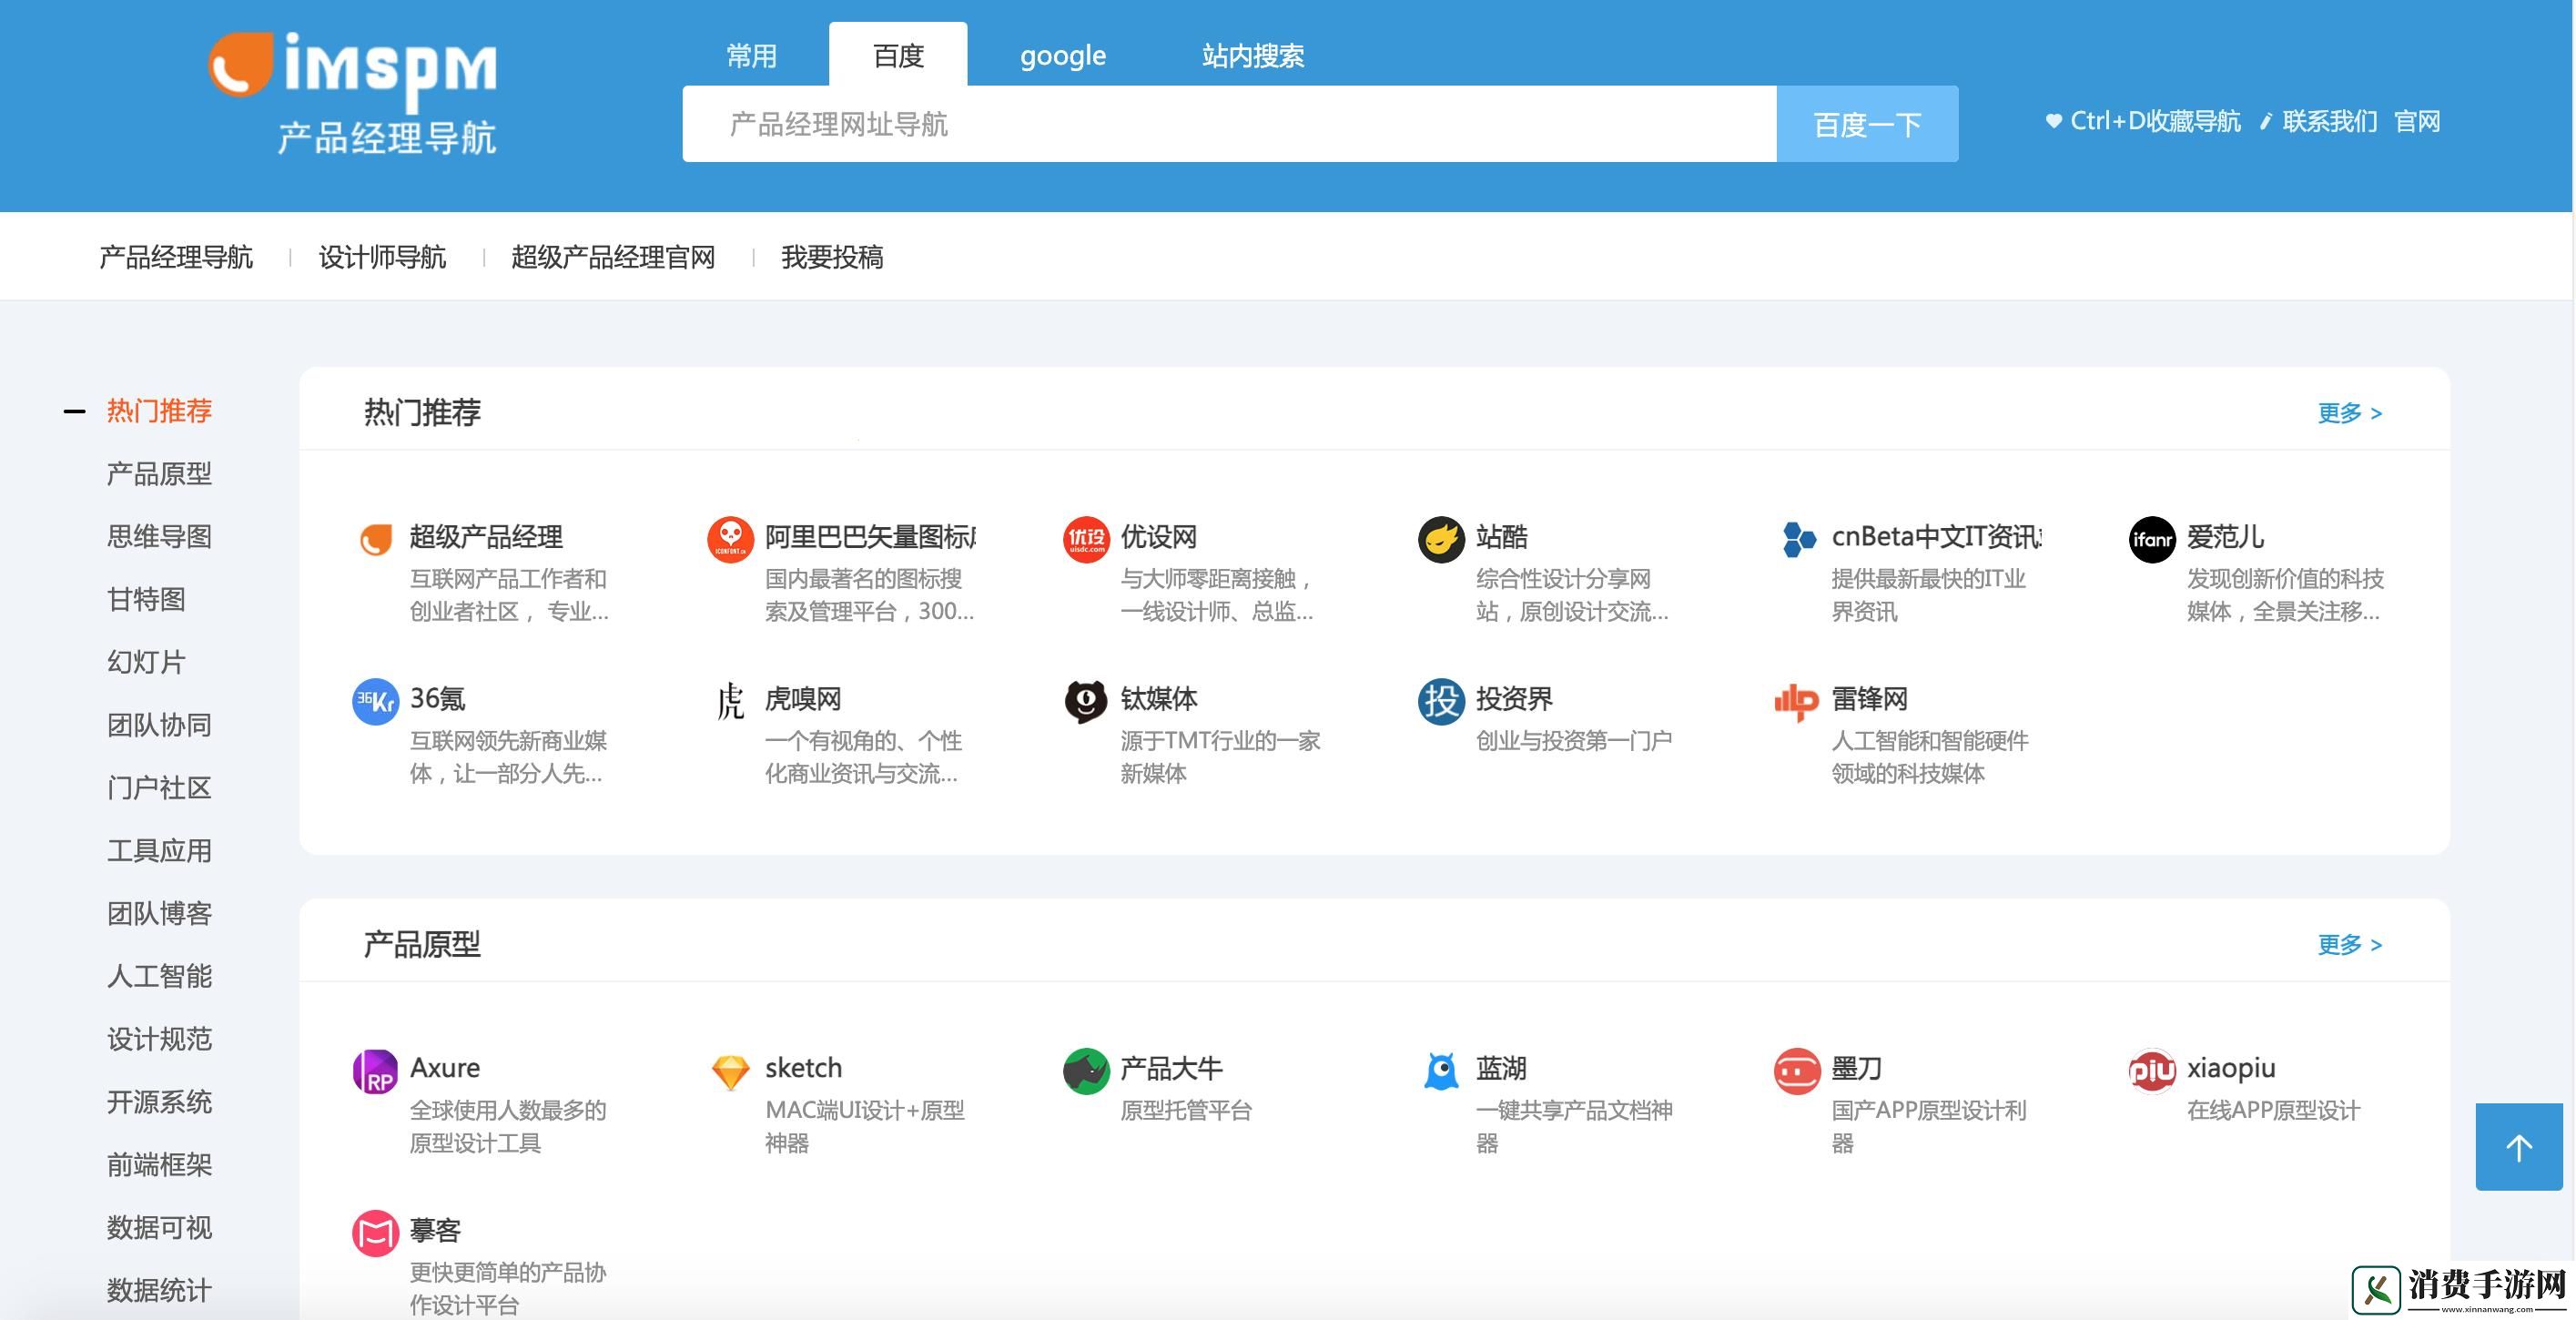Click the pencil icon beside 联系我们

click(x=2265, y=122)
